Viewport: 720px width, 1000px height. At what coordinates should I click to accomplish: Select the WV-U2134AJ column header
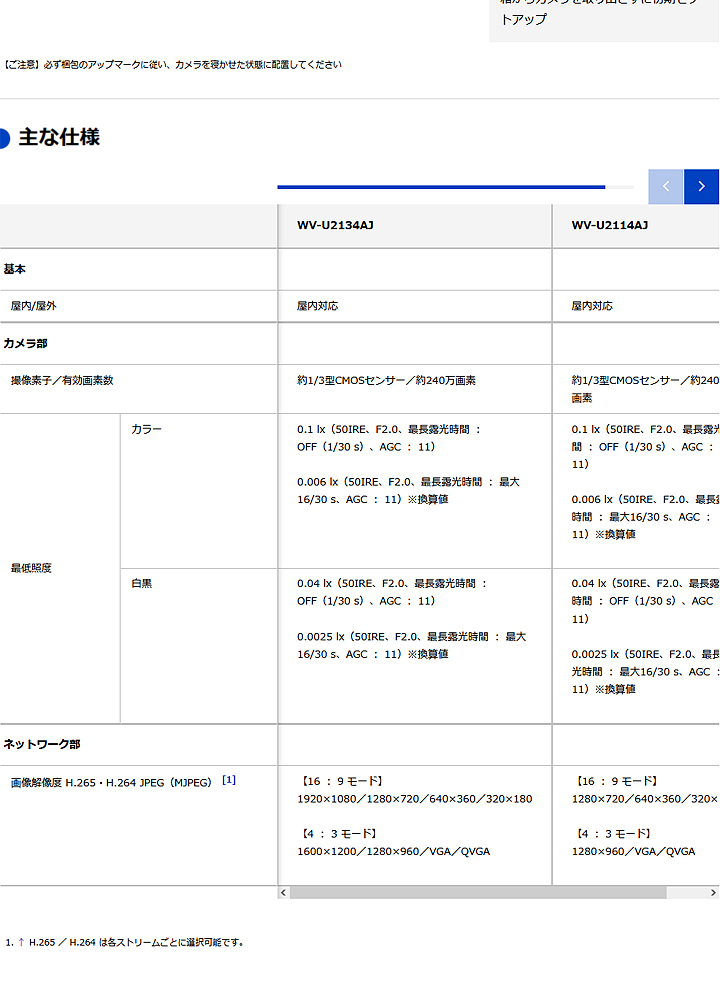[415, 226]
